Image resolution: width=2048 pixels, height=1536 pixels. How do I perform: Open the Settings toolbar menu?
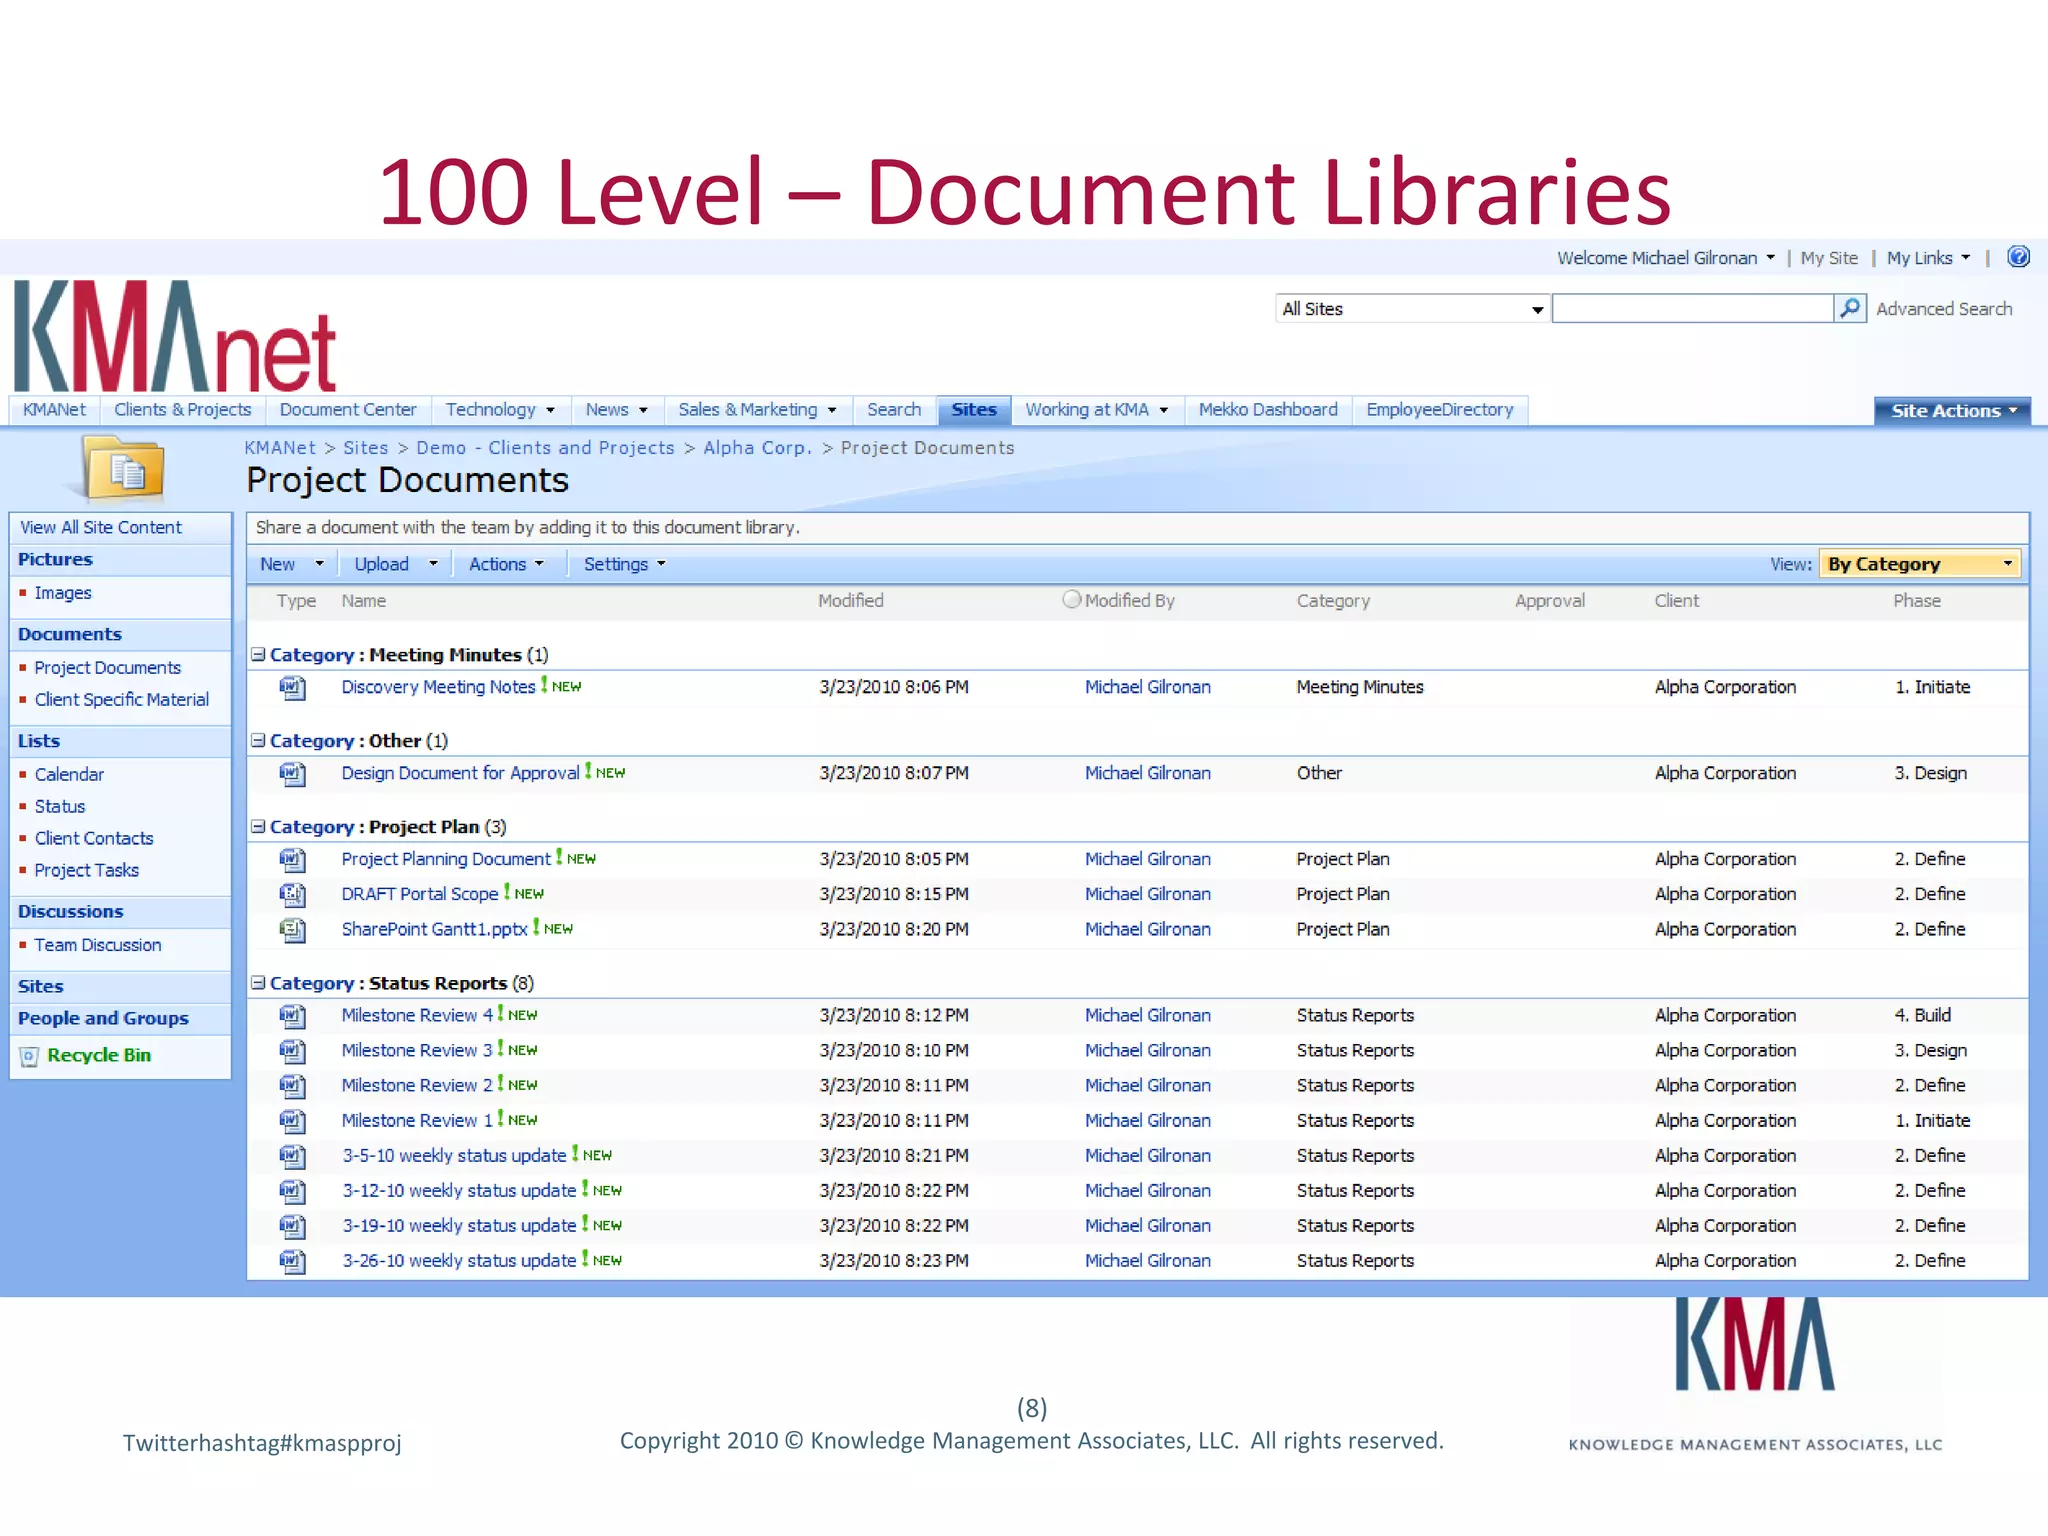pos(624,564)
